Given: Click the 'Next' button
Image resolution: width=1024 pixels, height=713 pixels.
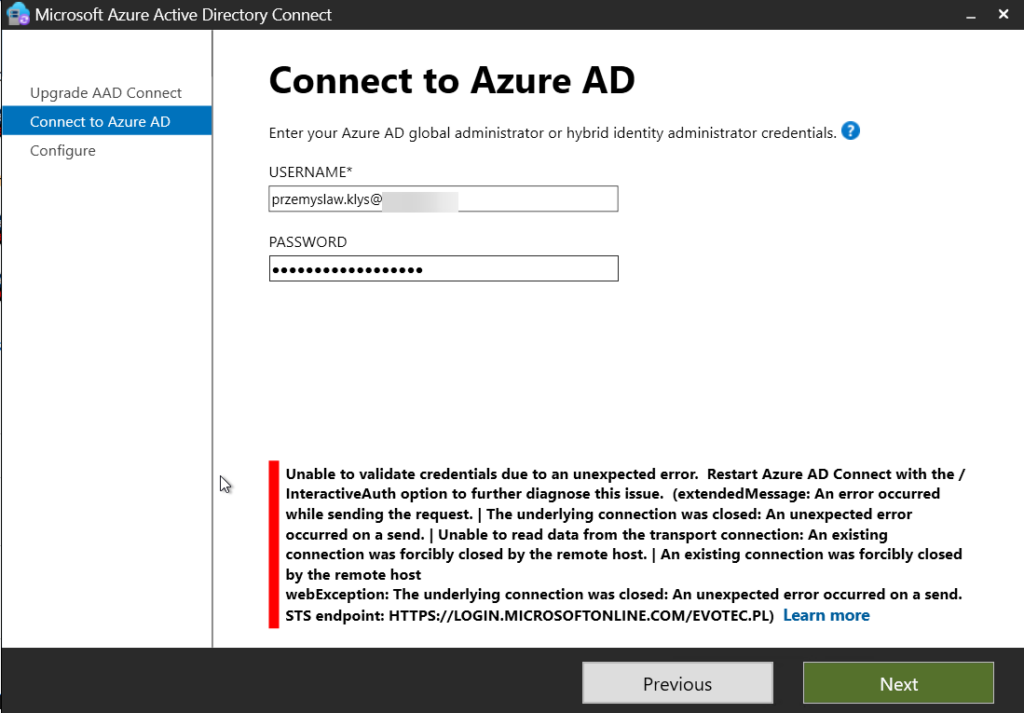Looking at the screenshot, I should [897, 683].
